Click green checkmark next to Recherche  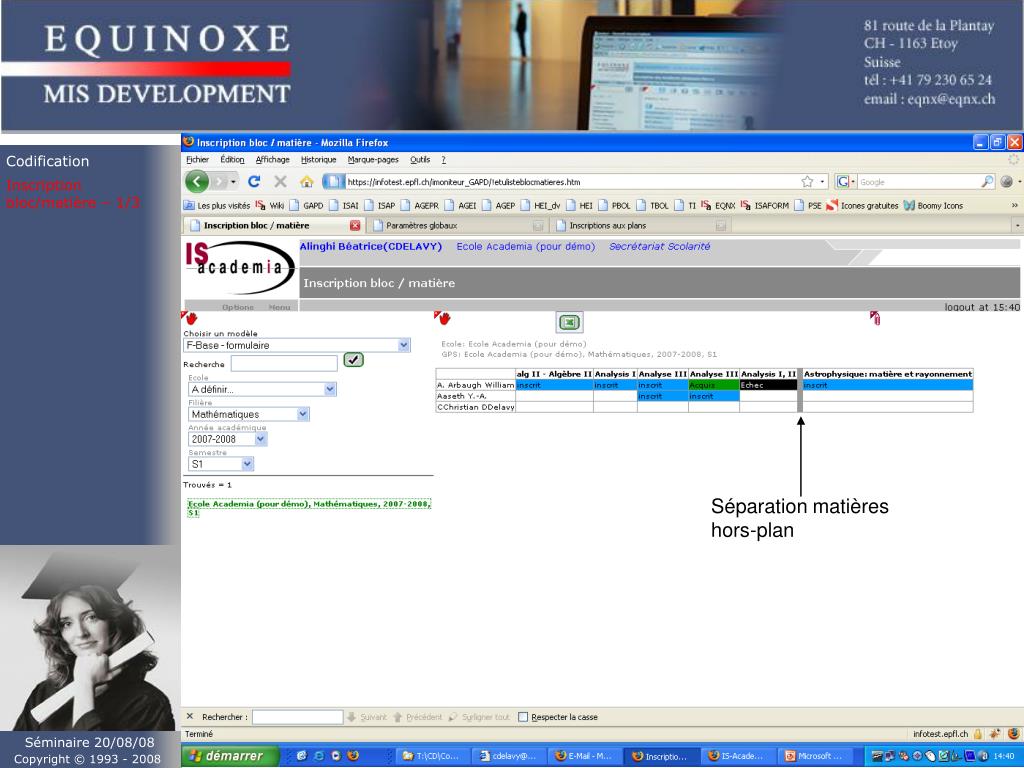tap(353, 360)
